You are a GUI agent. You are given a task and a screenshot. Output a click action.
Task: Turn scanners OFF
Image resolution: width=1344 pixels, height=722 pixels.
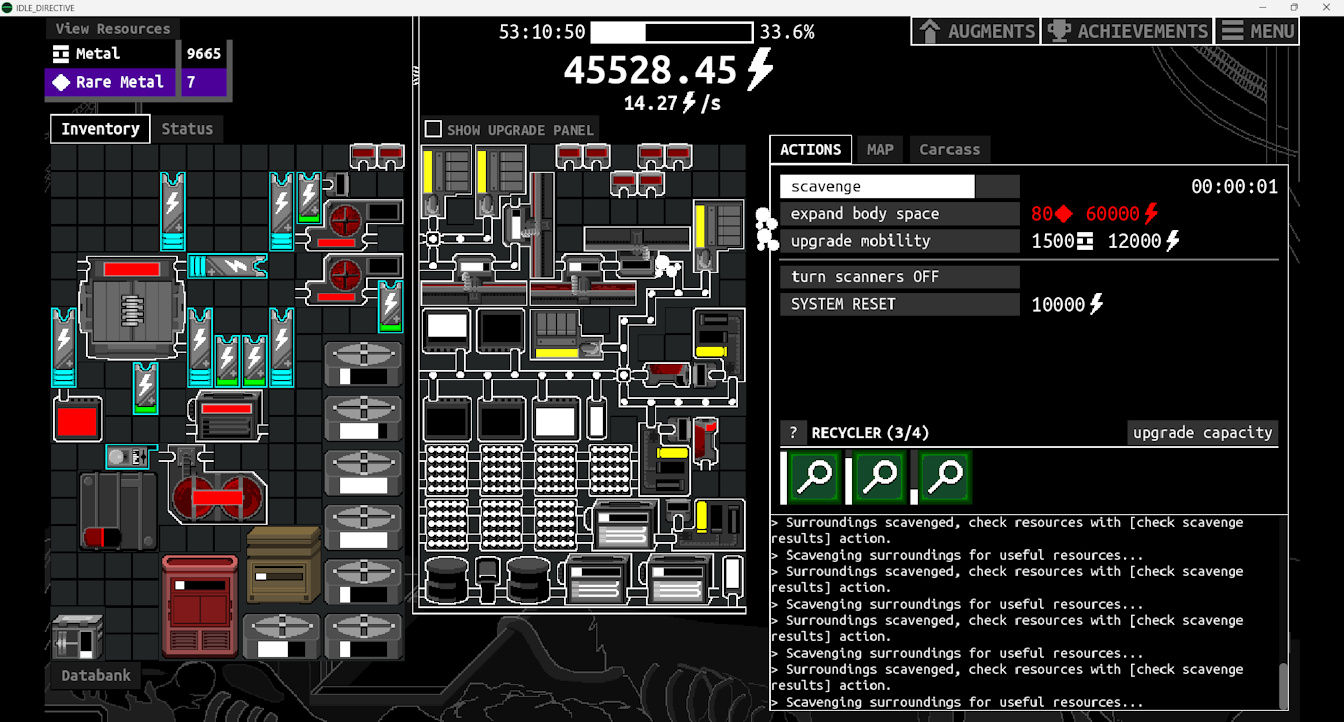point(900,277)
